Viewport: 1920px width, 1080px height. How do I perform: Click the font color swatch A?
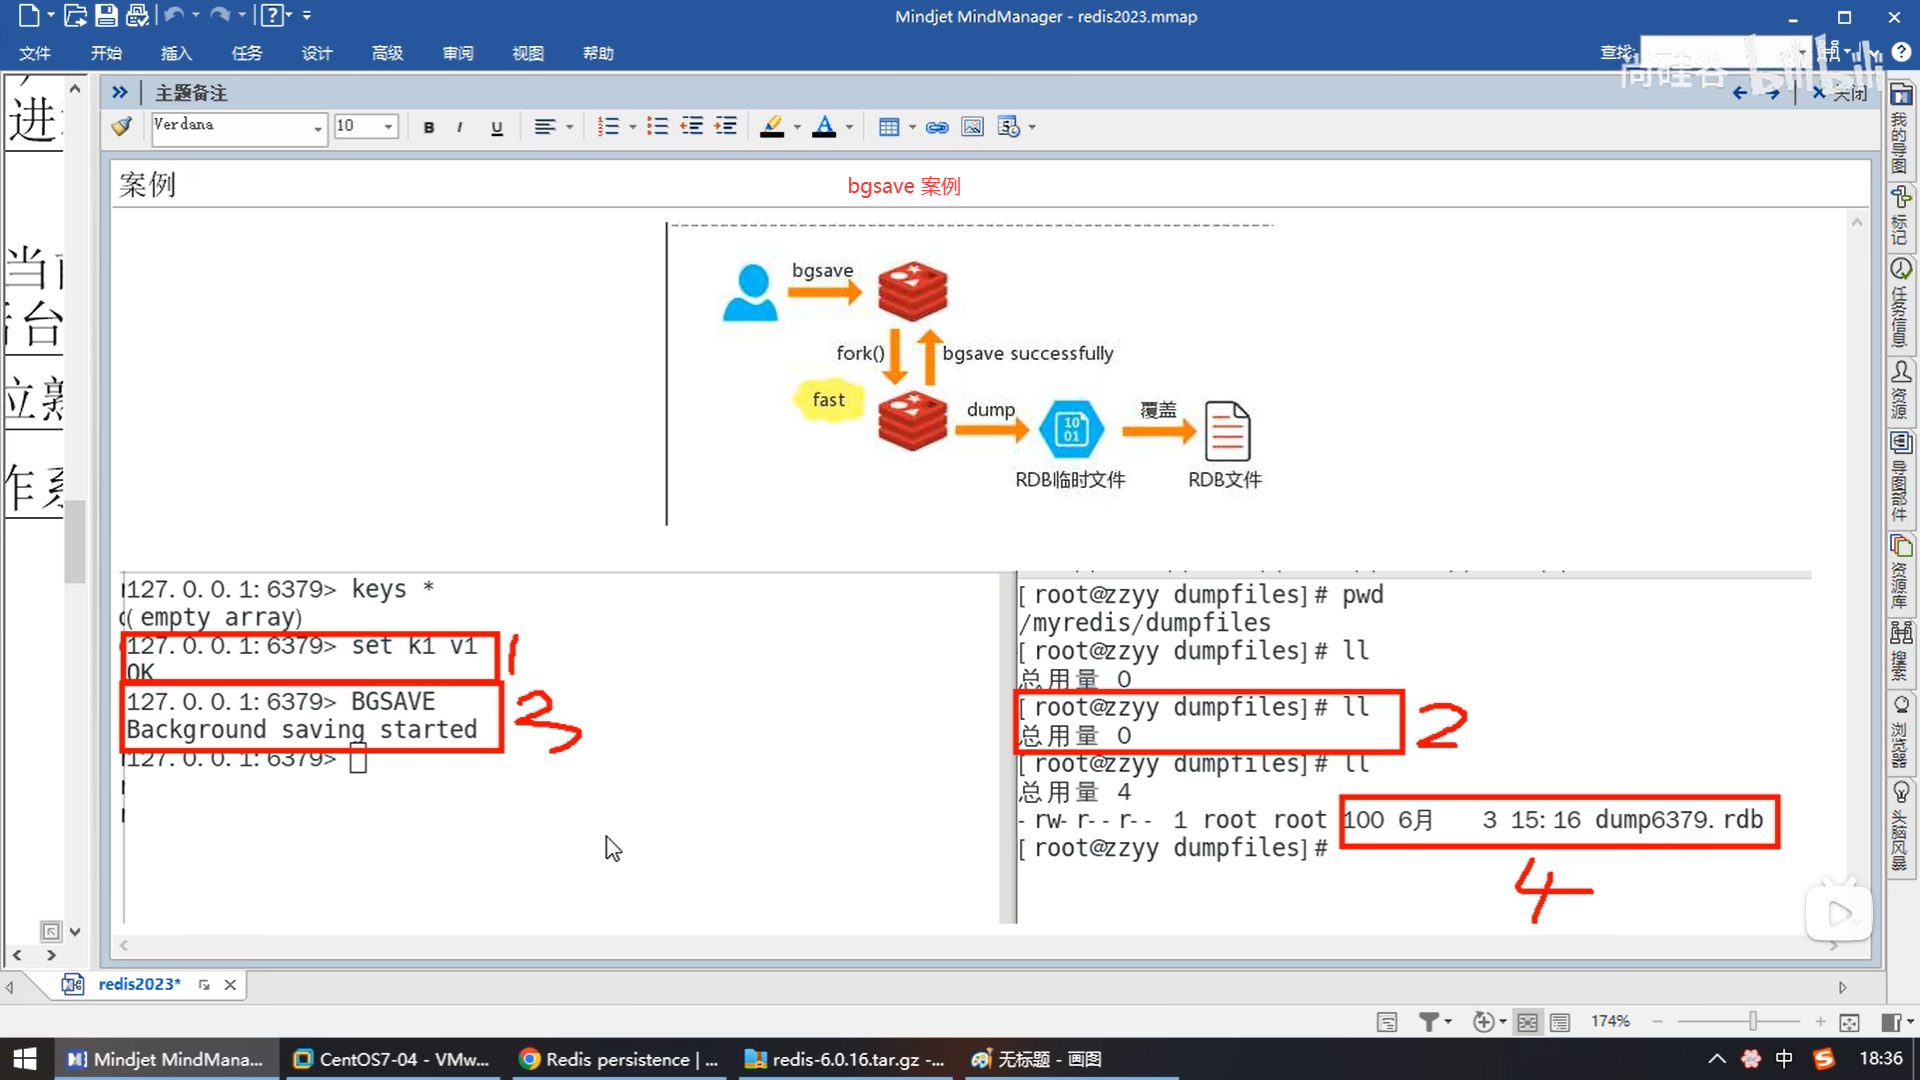click(824, 127)
